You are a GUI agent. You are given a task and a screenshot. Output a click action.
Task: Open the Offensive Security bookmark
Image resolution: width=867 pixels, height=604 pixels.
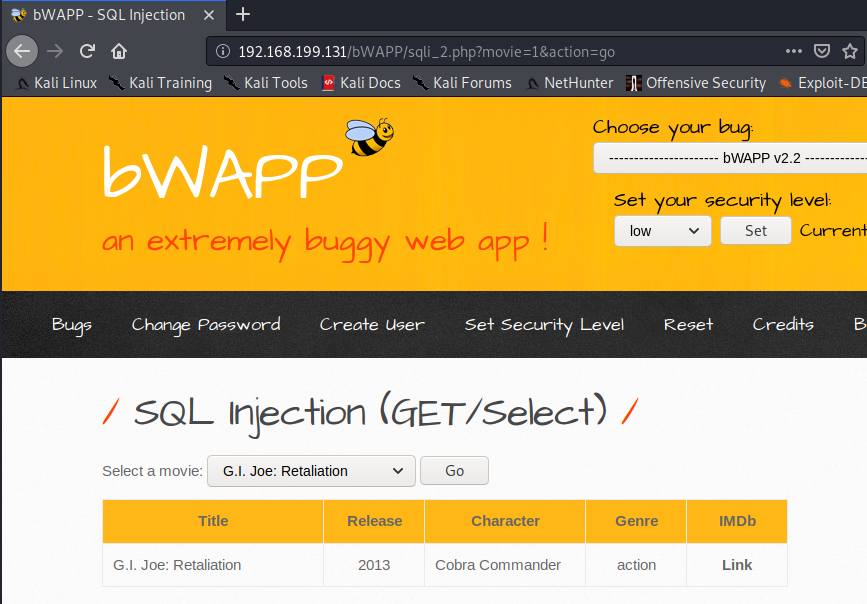point(696,83)
